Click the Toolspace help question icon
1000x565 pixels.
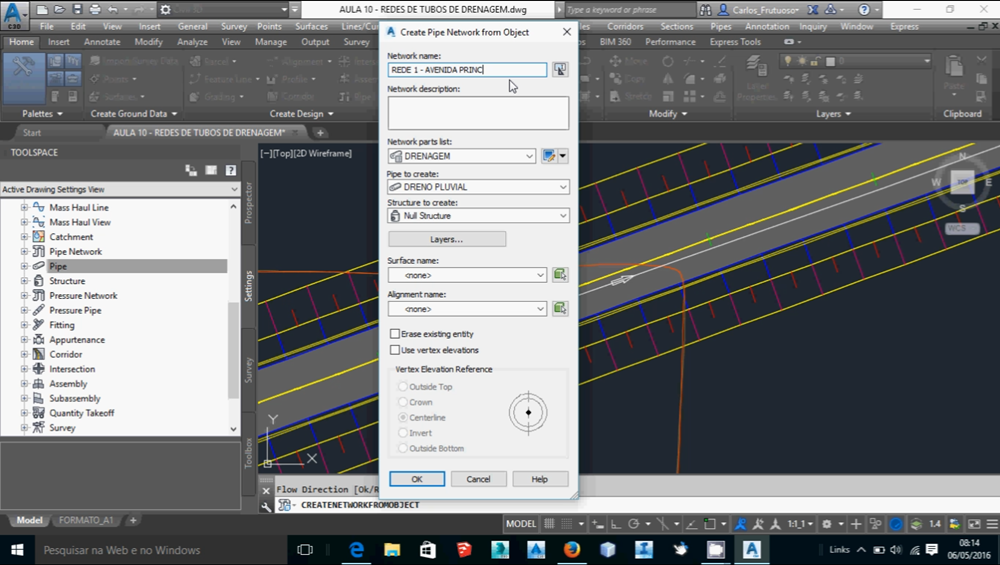[x=231, y=170]
